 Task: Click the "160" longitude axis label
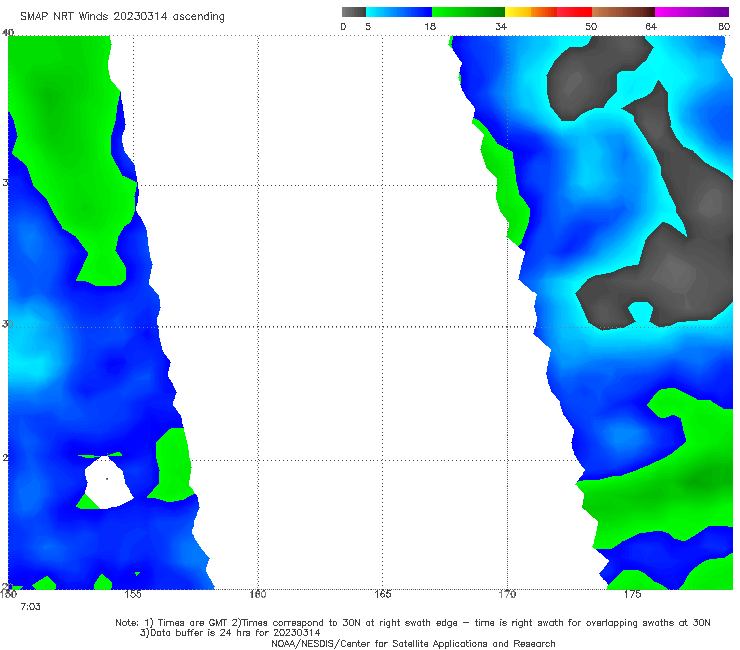(x=258, y=594)
